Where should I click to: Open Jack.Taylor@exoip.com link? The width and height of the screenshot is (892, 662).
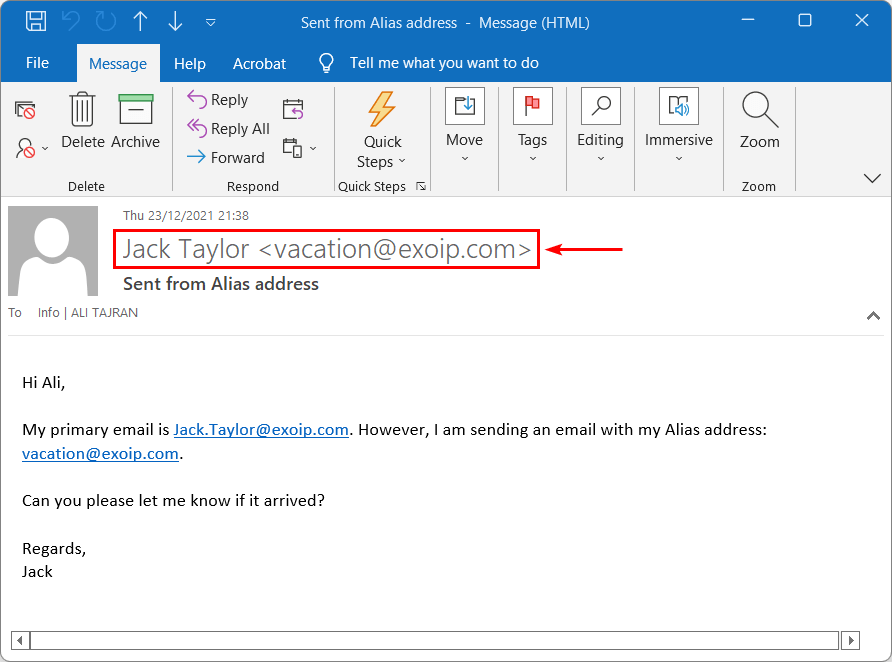(x=261, y=430)
